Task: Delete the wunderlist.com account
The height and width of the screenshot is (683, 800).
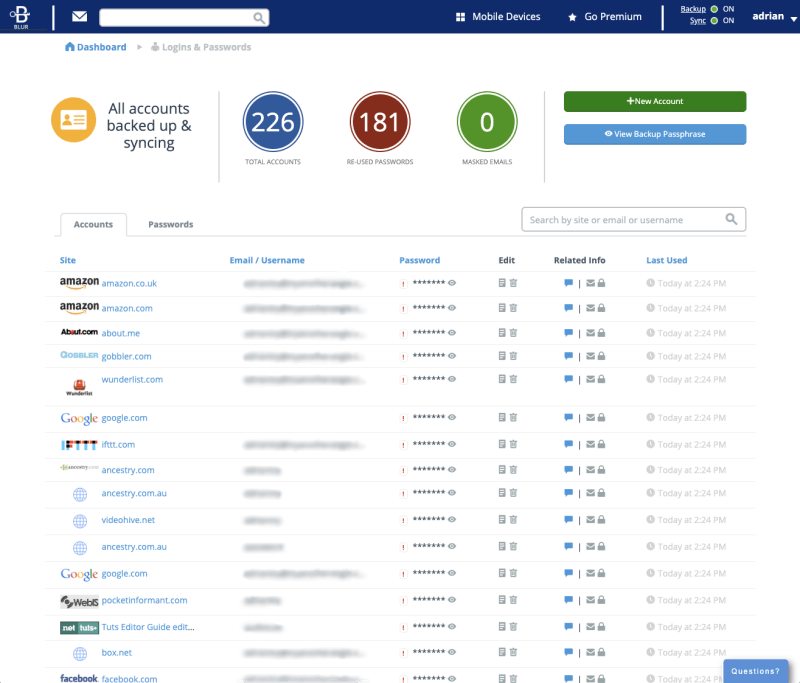Action: click(513, 378)
